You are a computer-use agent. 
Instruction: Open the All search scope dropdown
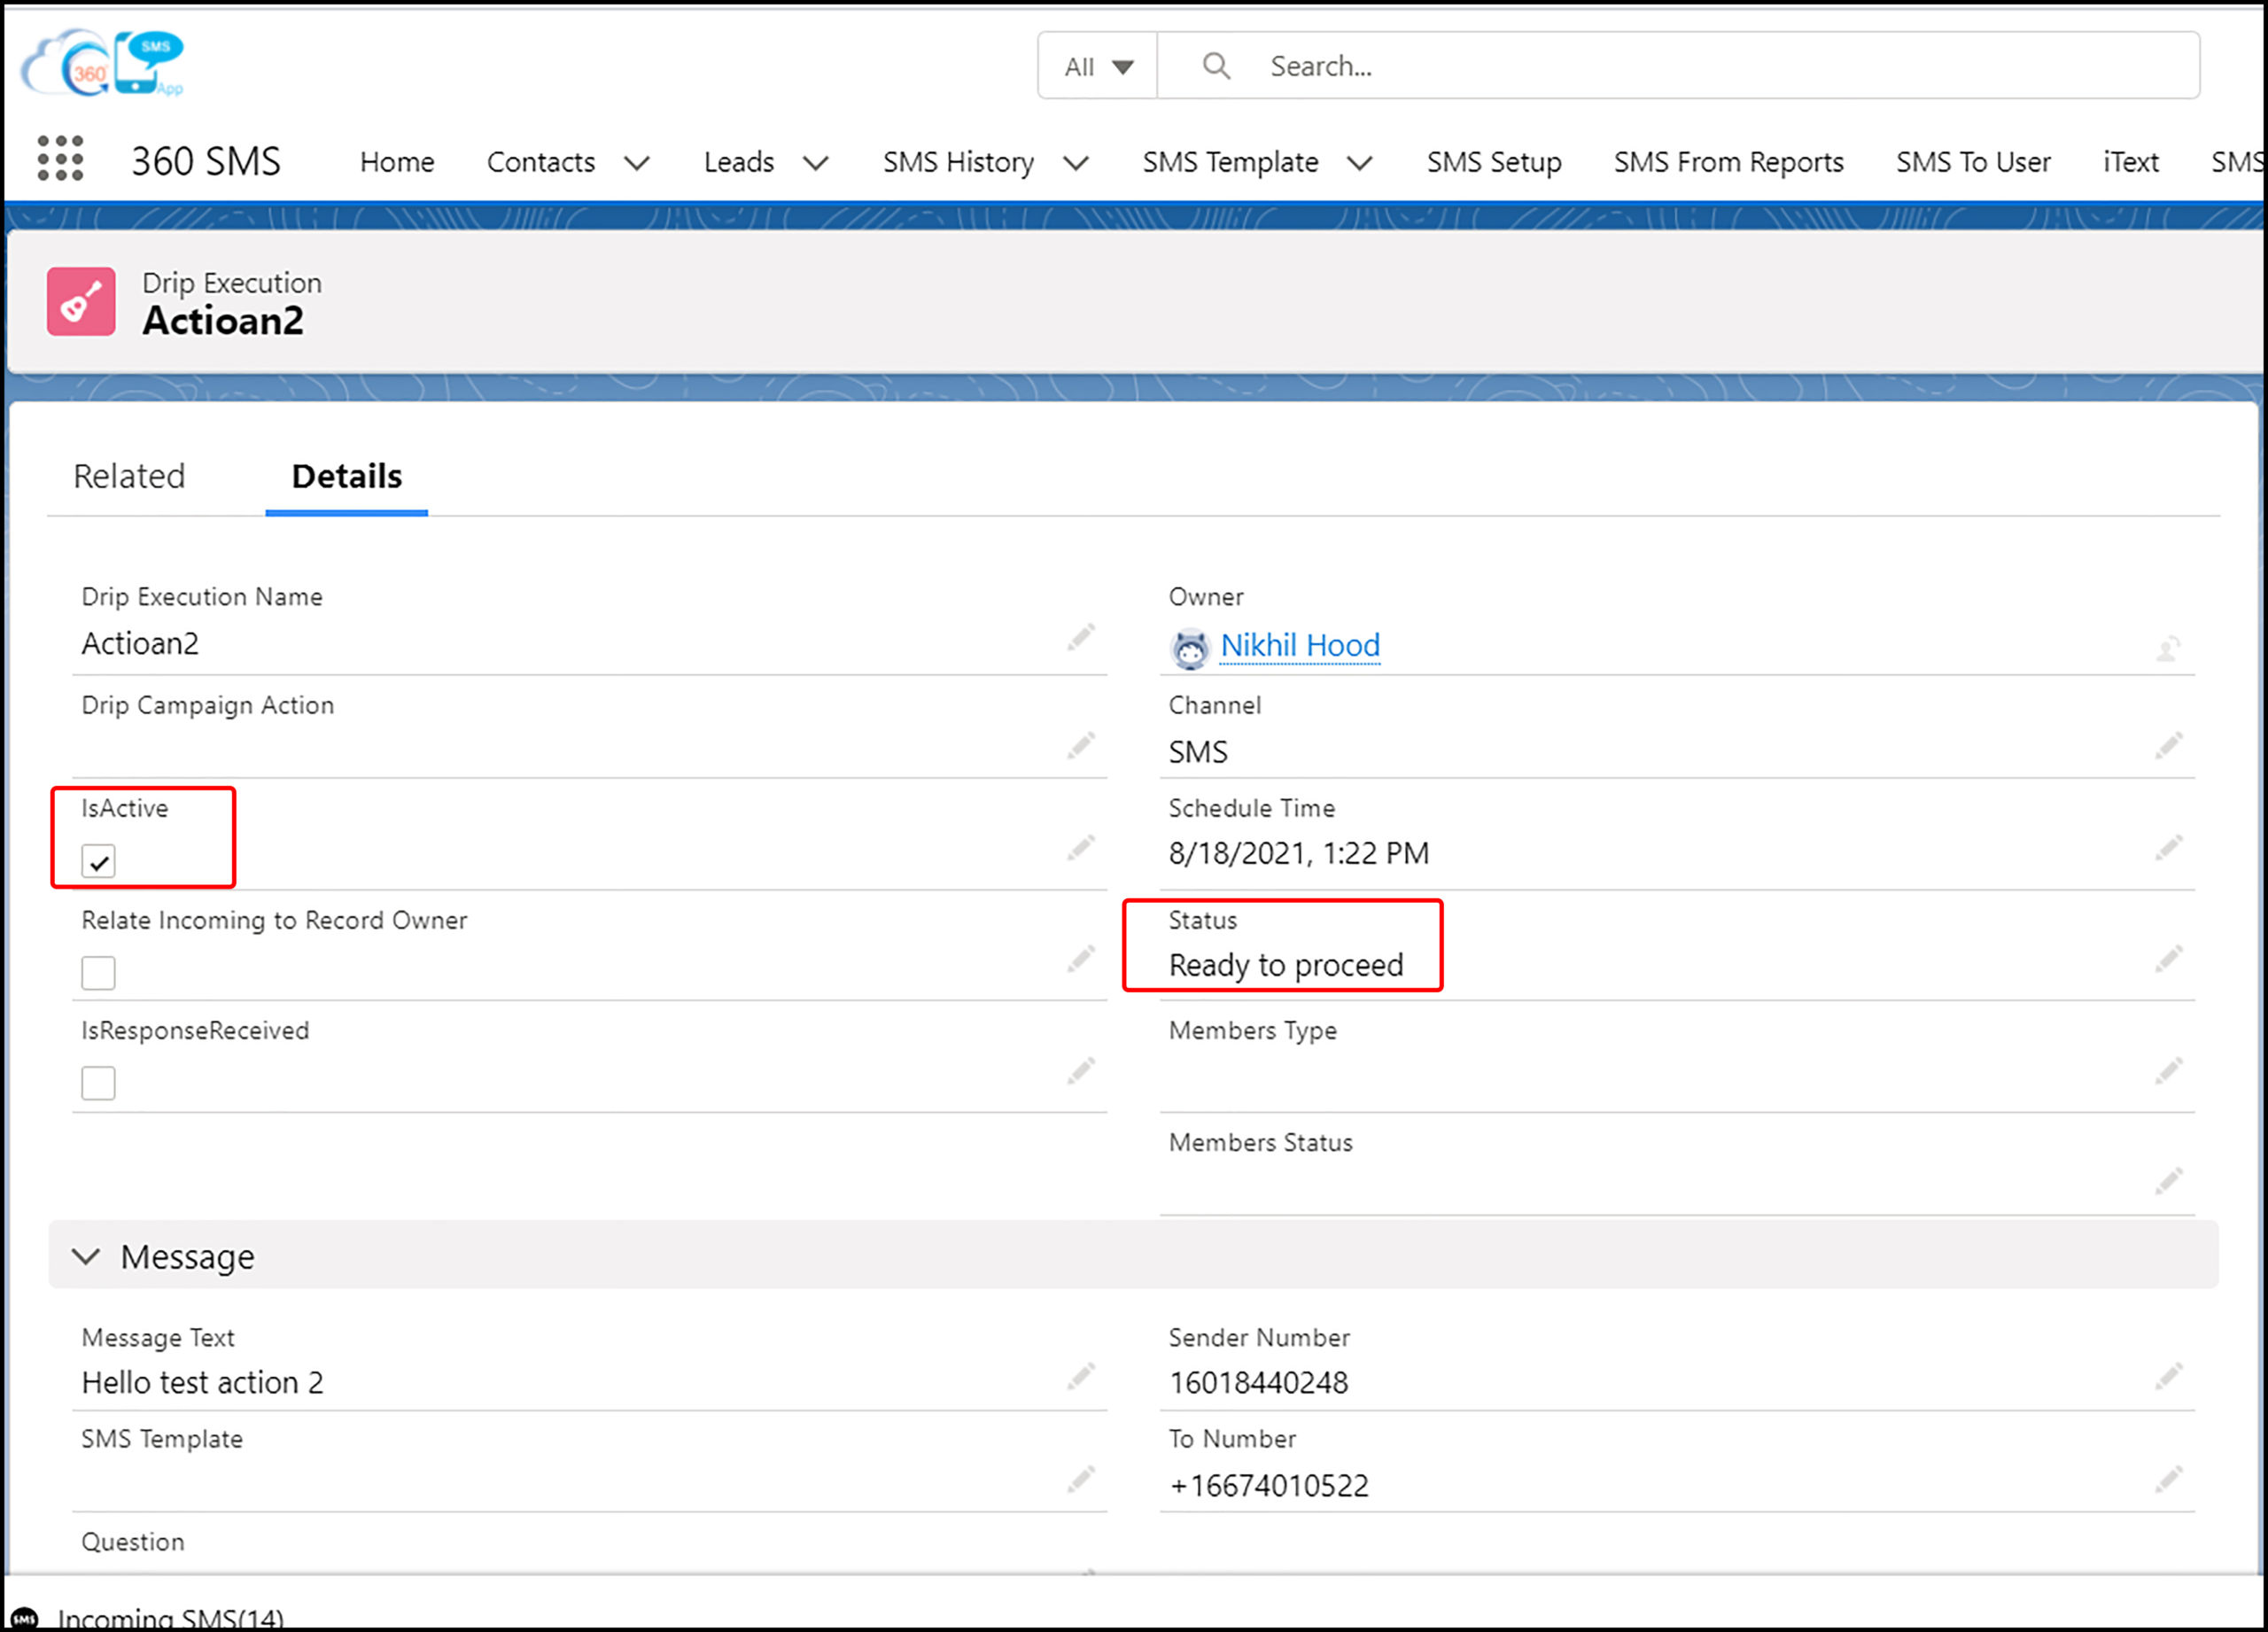[x=1097, y=66]
